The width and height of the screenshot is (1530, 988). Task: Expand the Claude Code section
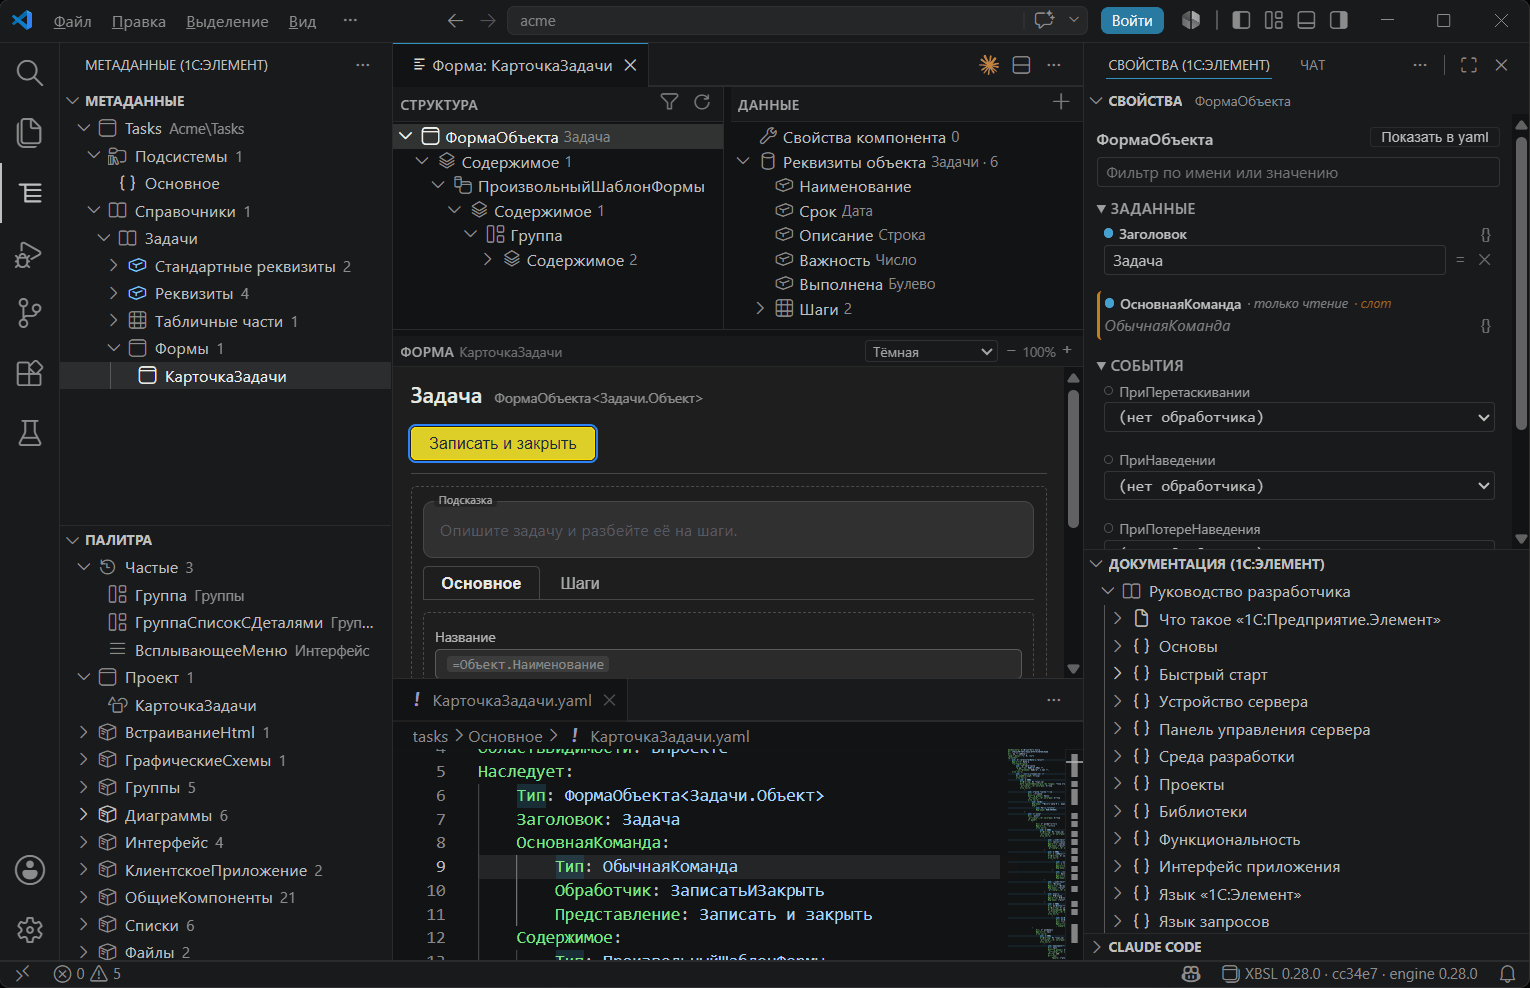(1096, 947)
